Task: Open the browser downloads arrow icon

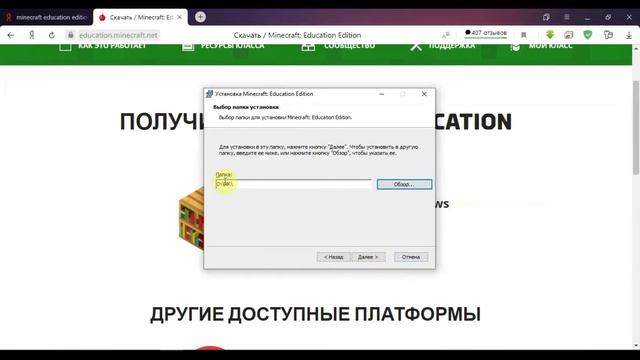Action: pyautogui.click(x=629, y=36)
